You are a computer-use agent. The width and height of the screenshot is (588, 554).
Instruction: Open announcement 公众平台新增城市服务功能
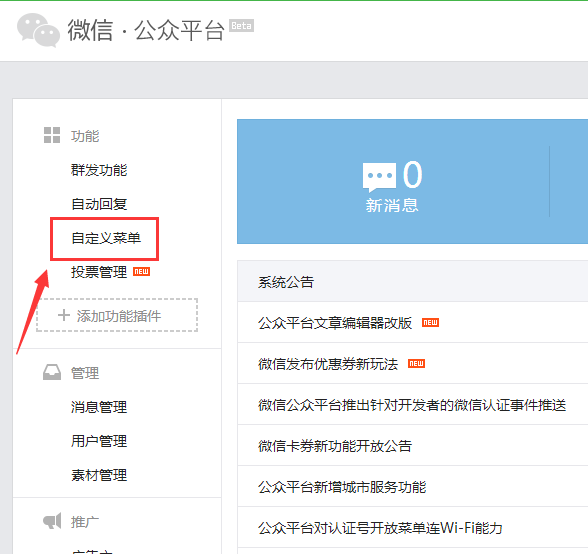[x=342, y=487]
